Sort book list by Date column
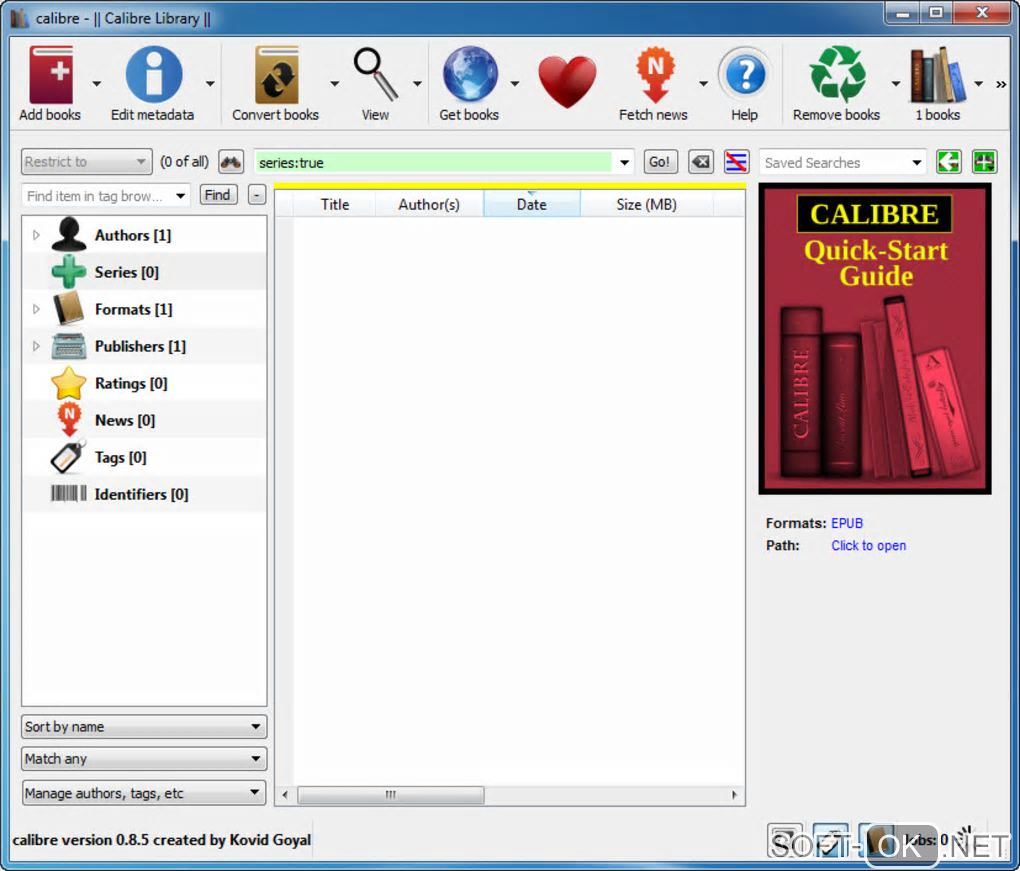Image resolution: width=1020 pixels, height=871 pixels. point(531,204)
